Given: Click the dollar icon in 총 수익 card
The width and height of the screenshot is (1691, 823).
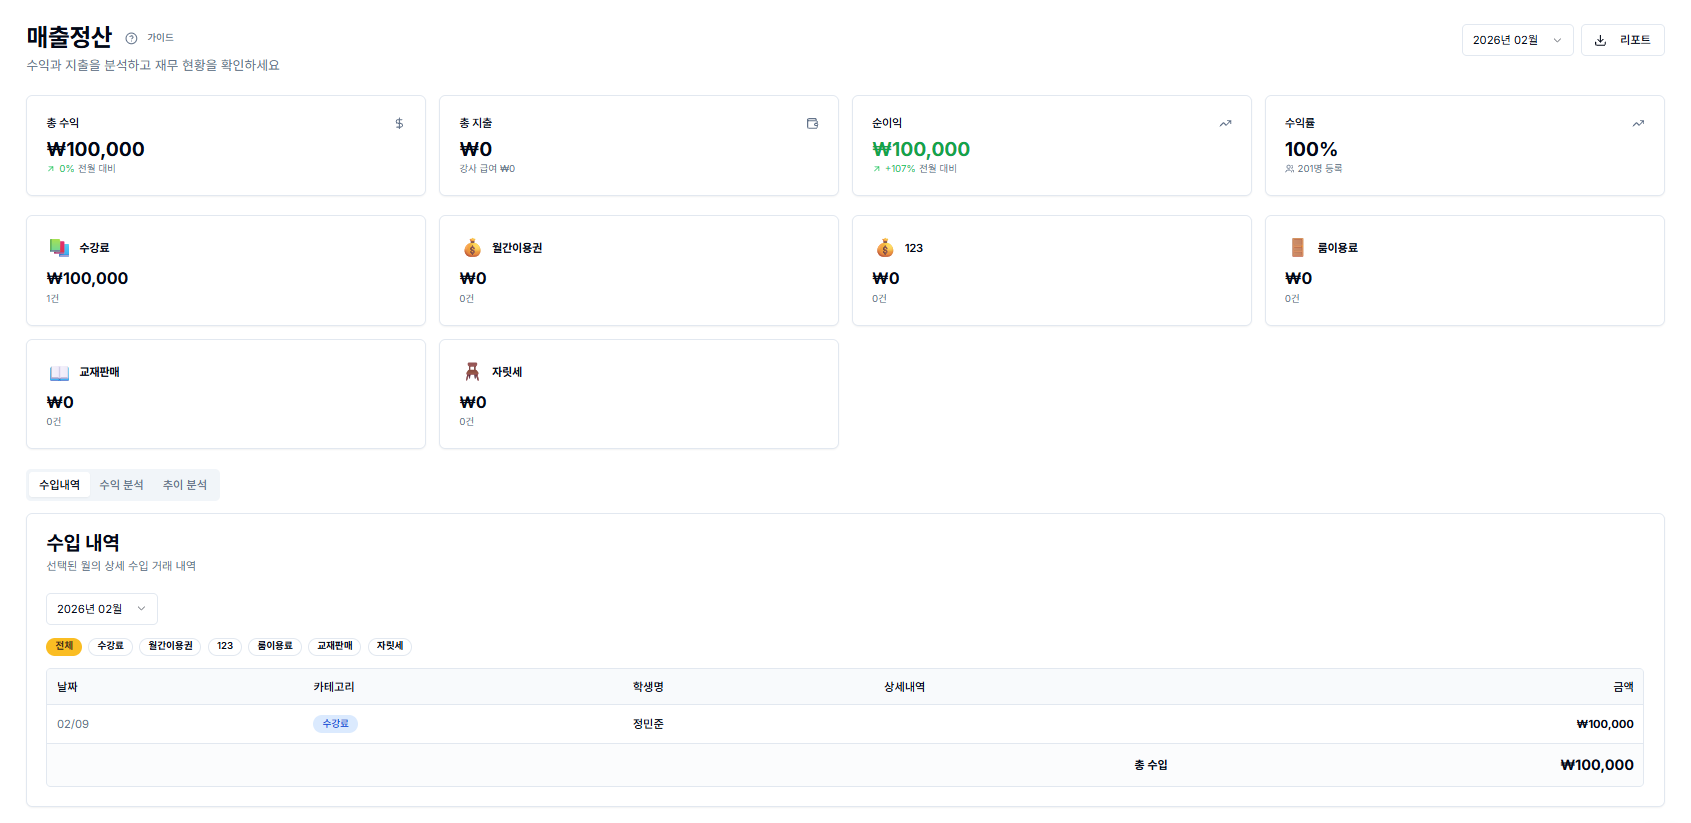Looking at the screenshot, I should 399,123.
